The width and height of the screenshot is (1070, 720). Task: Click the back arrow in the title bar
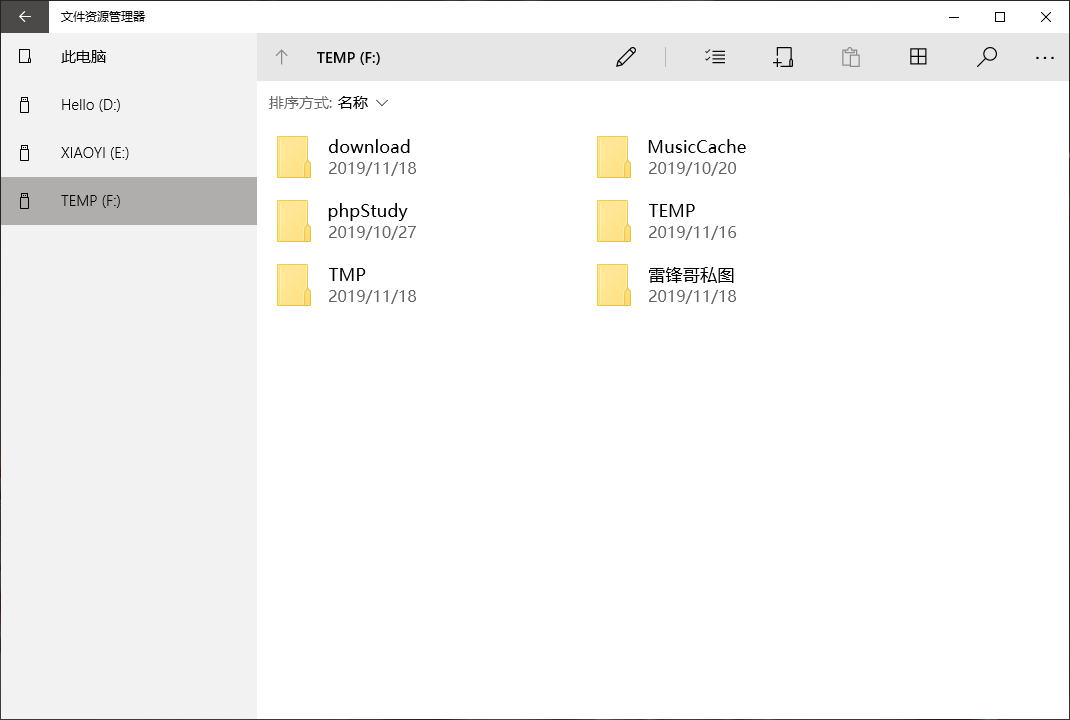tap(24, 17)
